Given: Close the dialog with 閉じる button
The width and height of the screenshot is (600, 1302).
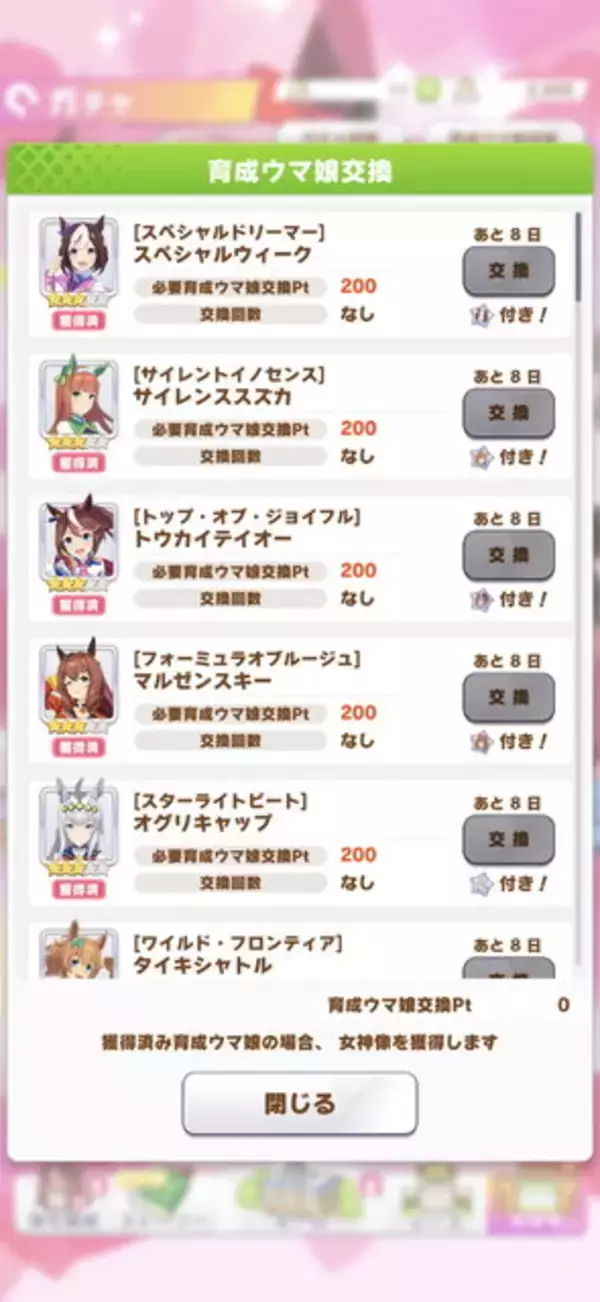Looking at the screenshot, I should coord(299,1103).
